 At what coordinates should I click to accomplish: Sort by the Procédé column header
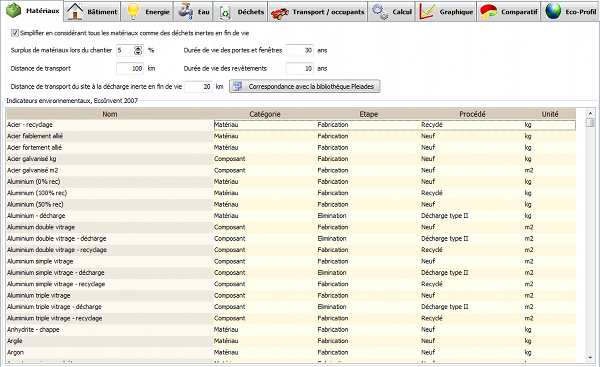click(x=472, y=114)
